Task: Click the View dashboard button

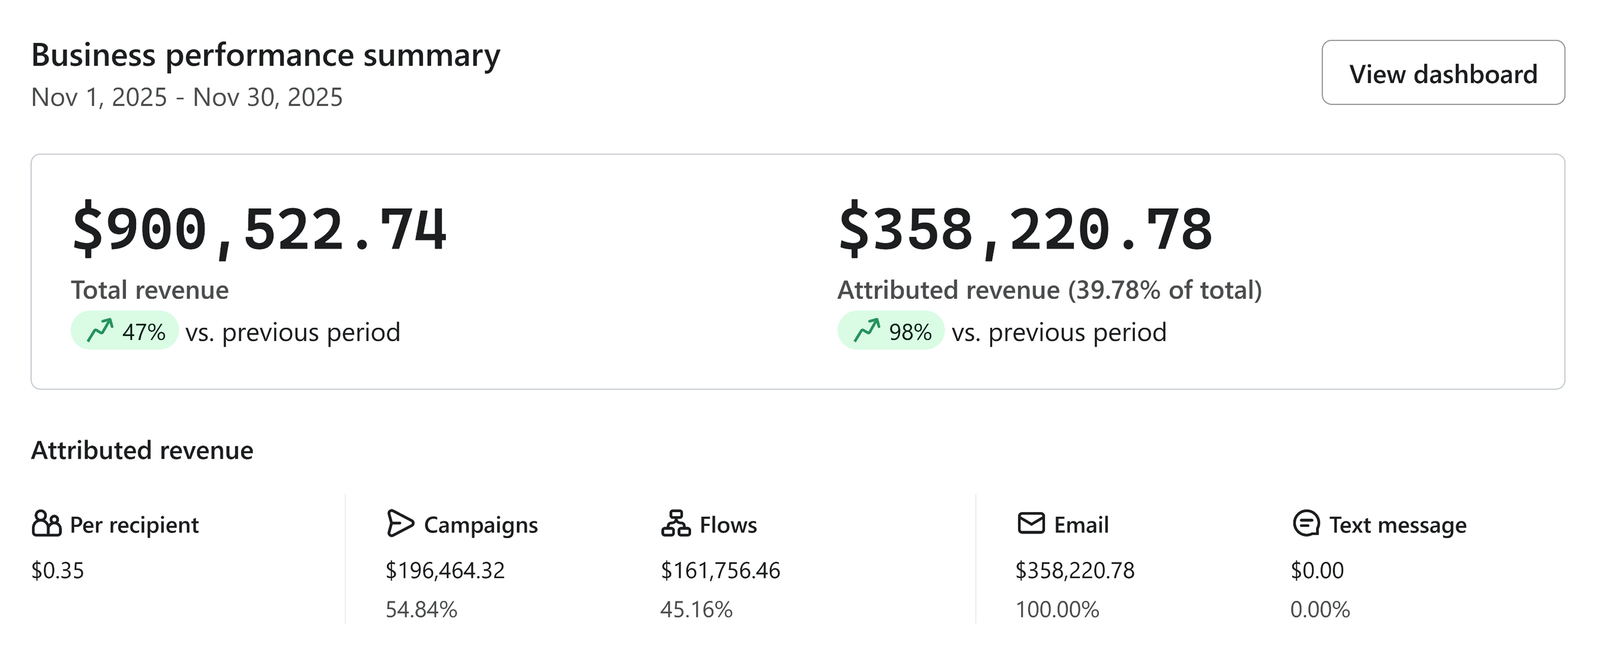Action: [1442, 73]
